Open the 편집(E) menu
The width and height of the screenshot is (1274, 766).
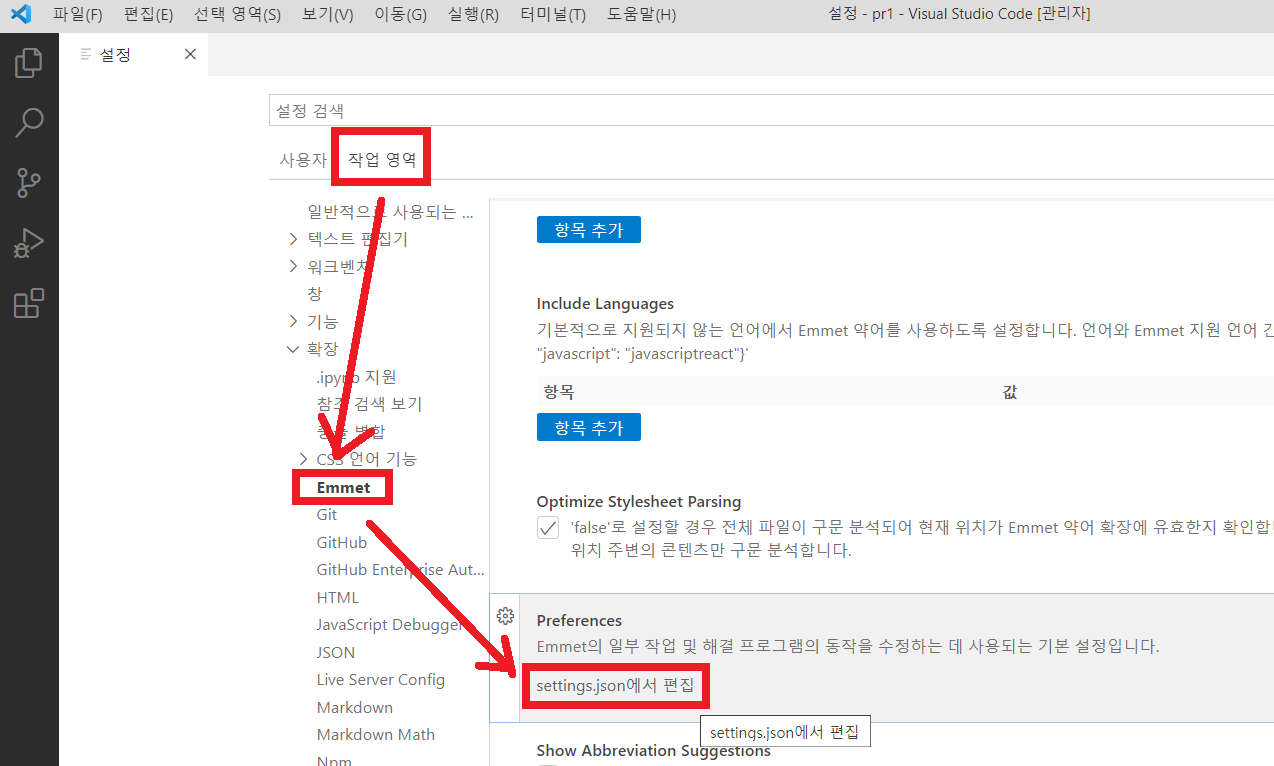tap(148, 14)
